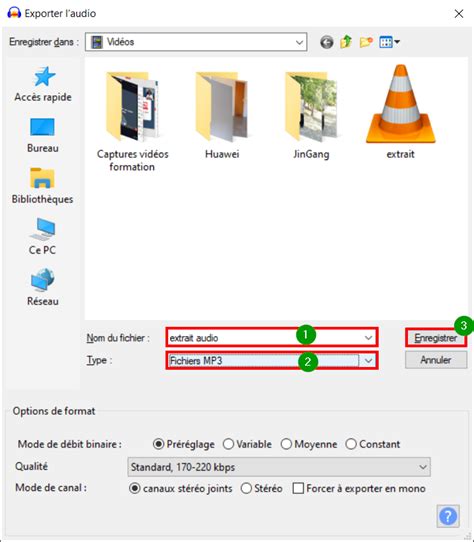Expand the Qualité dropdown
The width and height of the screenshot is (474, 542).
tap(279, 467)
